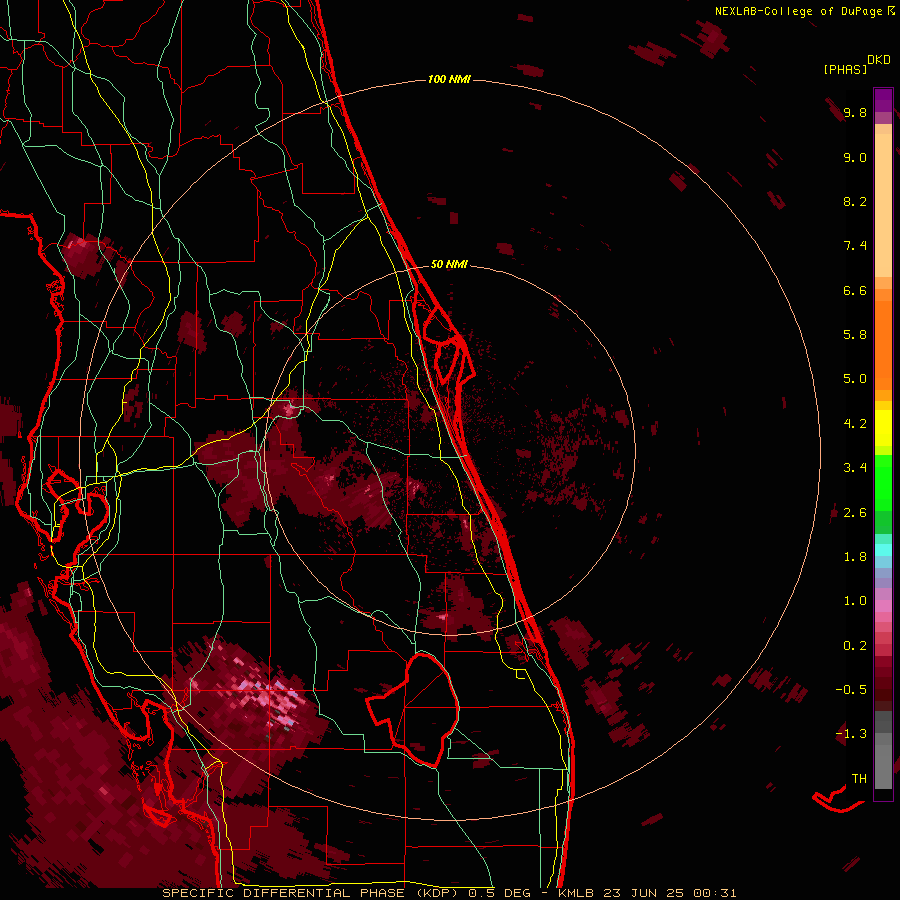Click the 5.0 legend value
This screenshot has height=900, width=900.
(x=855, y=379)
